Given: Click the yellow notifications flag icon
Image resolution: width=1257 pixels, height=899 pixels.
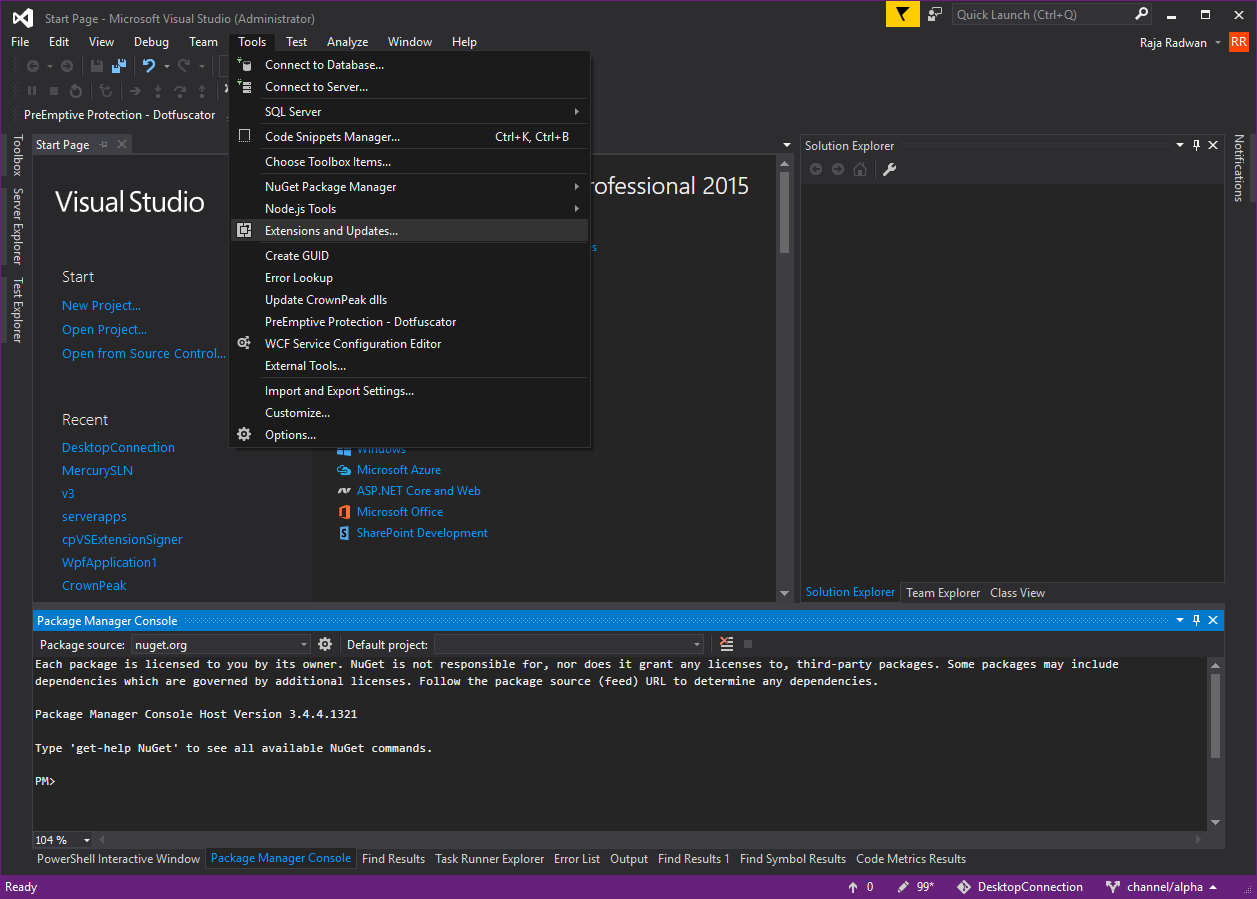Looking at the screenshot, I should point(903,14).
